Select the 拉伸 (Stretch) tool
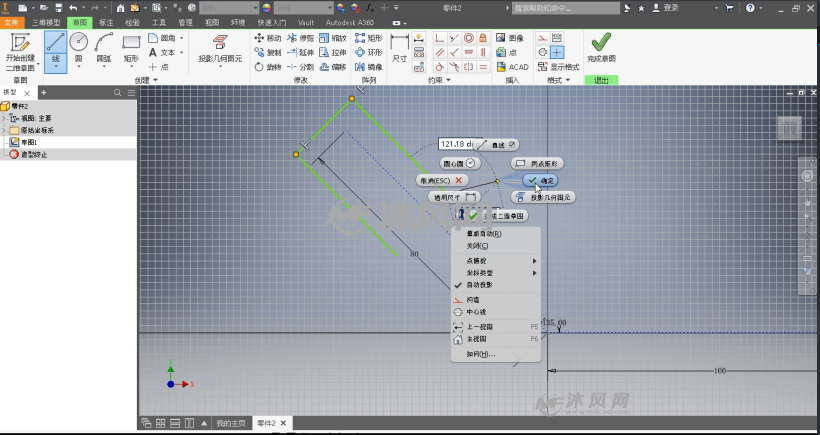 coord(333,52)
